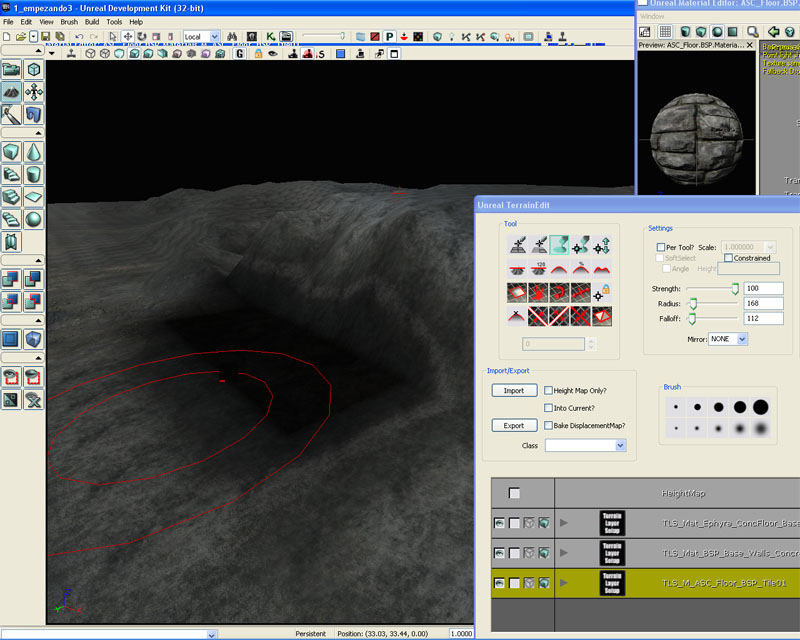Expand the TLS_Mat_BSP_Base_Walls layer arrow
The width and height of the screenshot is (800, 640).
pos(564,553)
